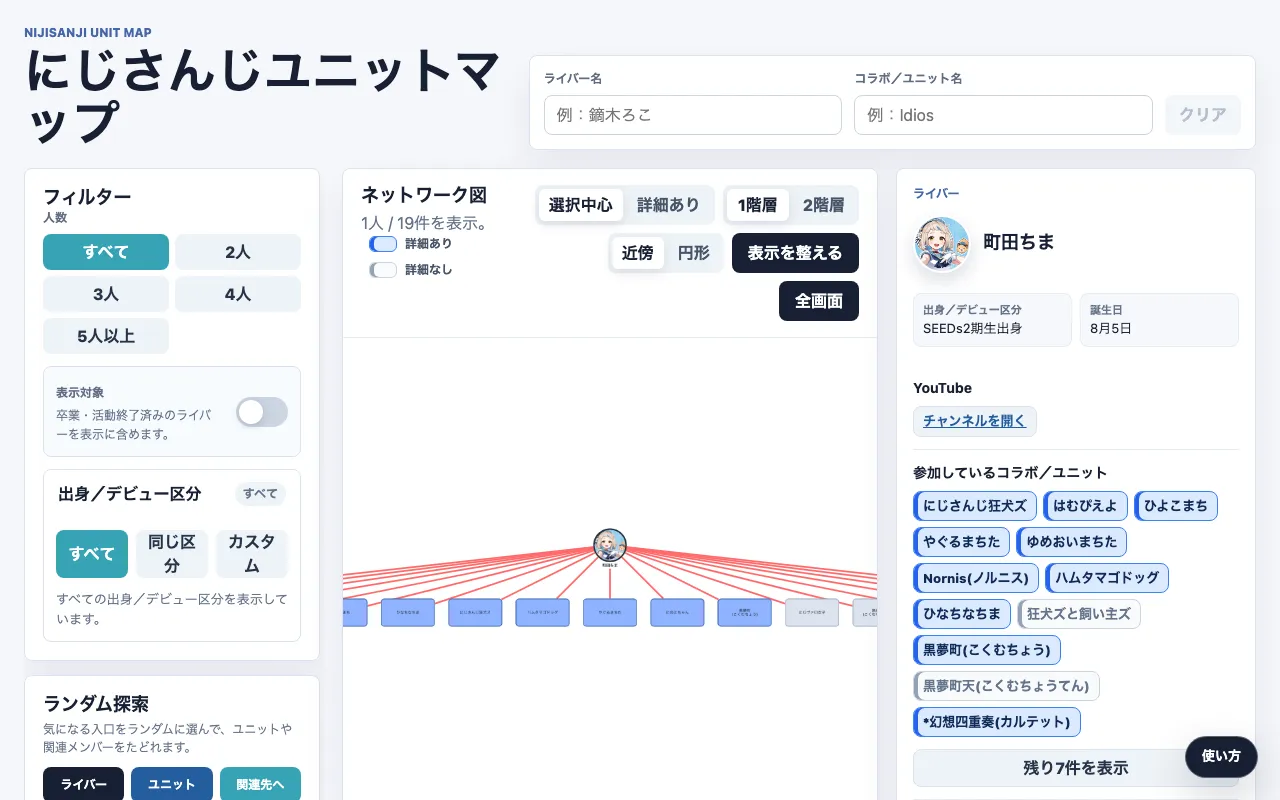Pick a random ユニット
Screen dimensions: 1280x800
pos(172,785)
